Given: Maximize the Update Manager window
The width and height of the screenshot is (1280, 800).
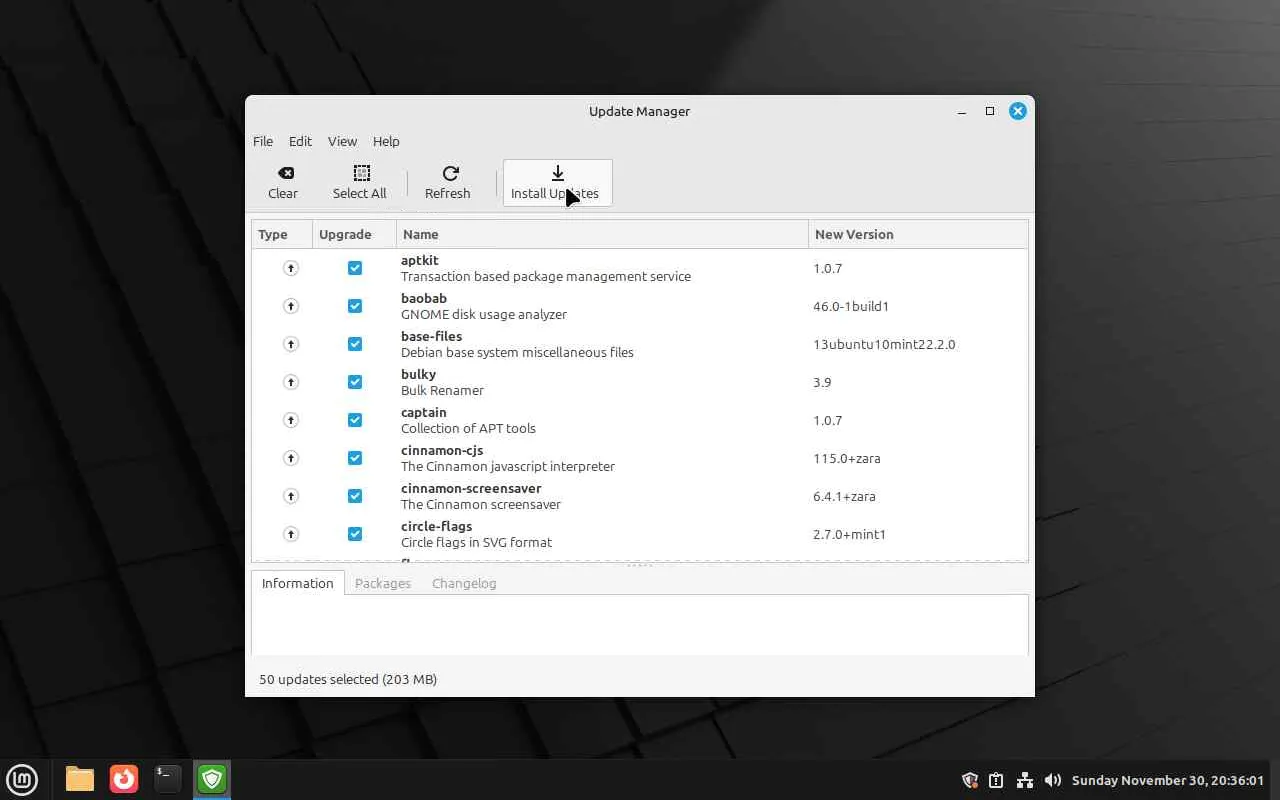Looking at the screenshot, I should (990, 111).
